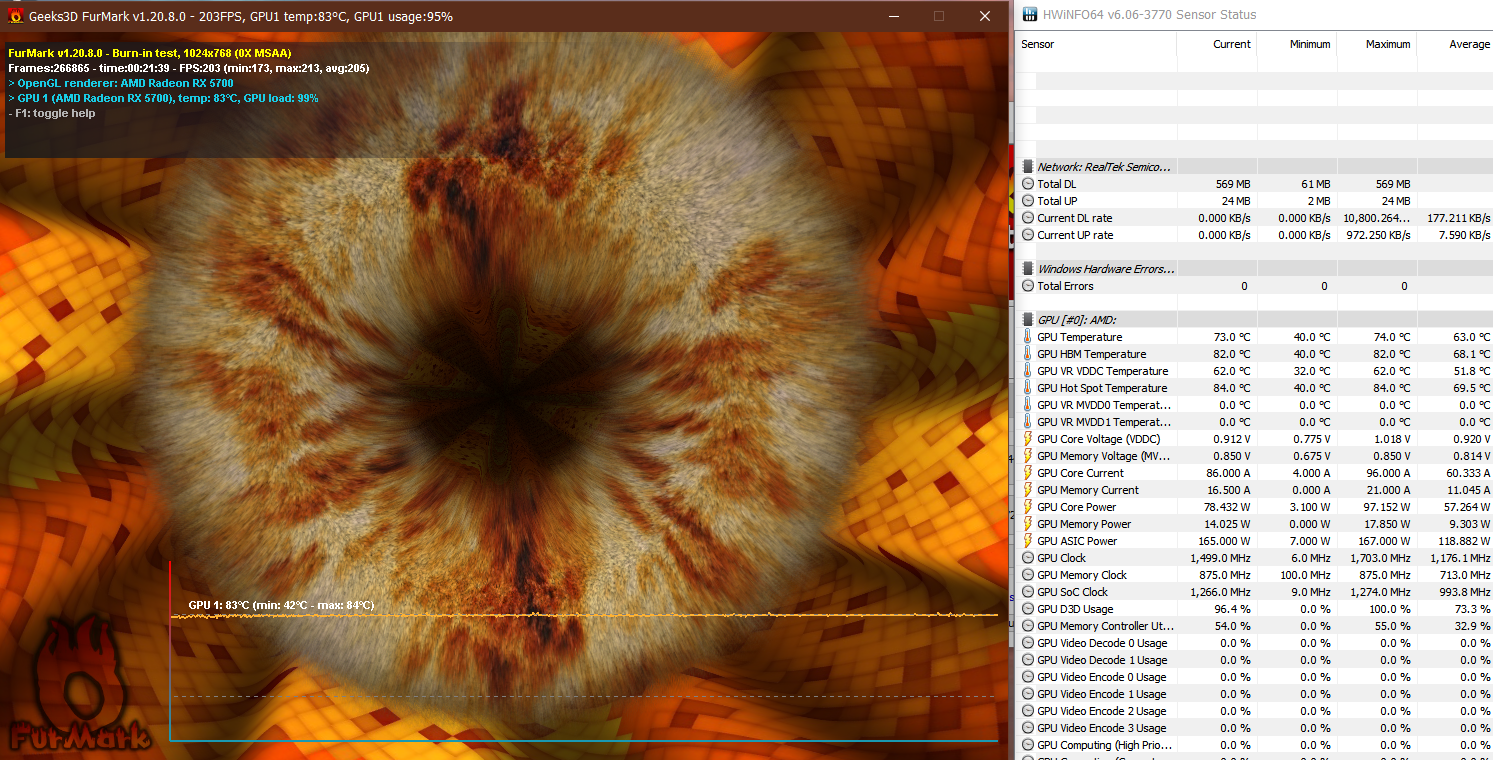Select the 'Windows Hardware Errors...' group row
The image size is (1493, 760).
click(x=1255, y=269)
